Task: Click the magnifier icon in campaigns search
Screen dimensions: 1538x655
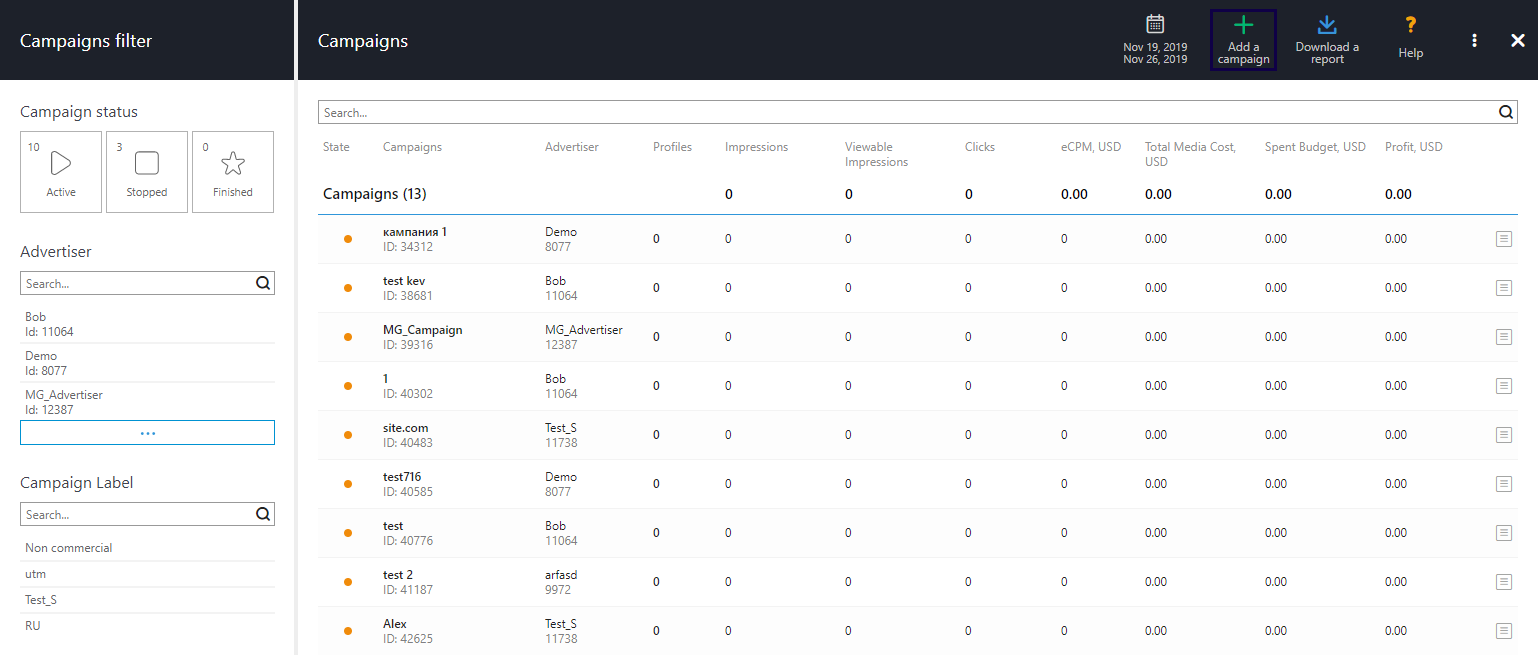Action: (1506, 113)
